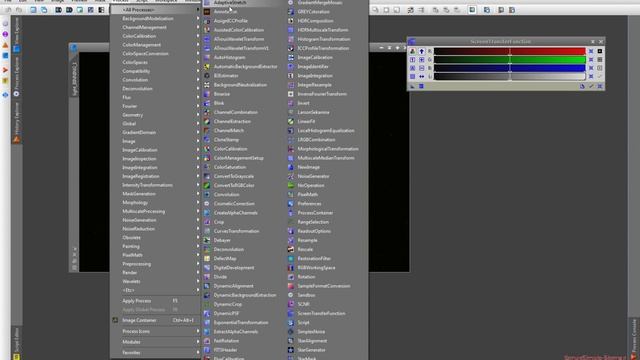Open the History Explorer side tab
The height and width of the screenshot is (360, 640).
click(x=16, y=122)
